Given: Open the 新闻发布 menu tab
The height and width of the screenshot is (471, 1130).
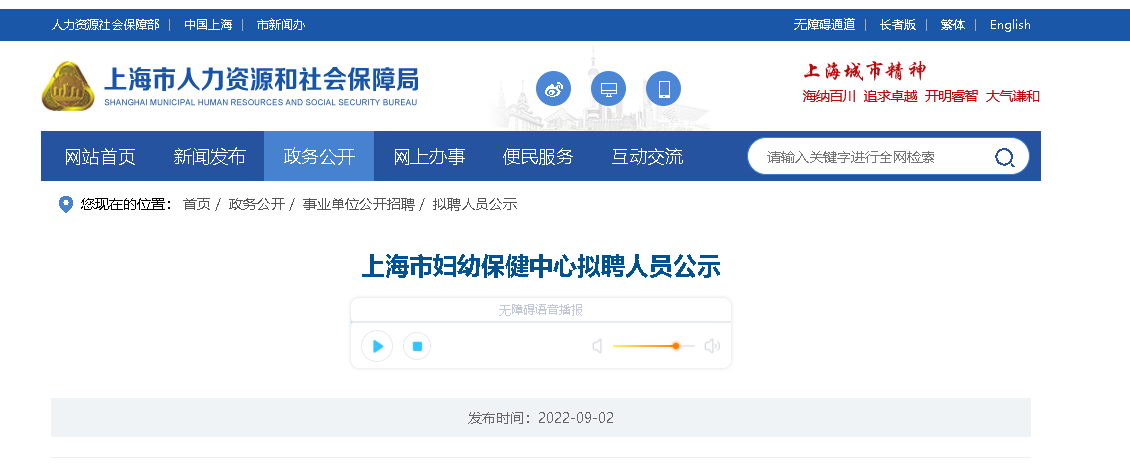Looking at the screenshot, I should coord(210,156).
